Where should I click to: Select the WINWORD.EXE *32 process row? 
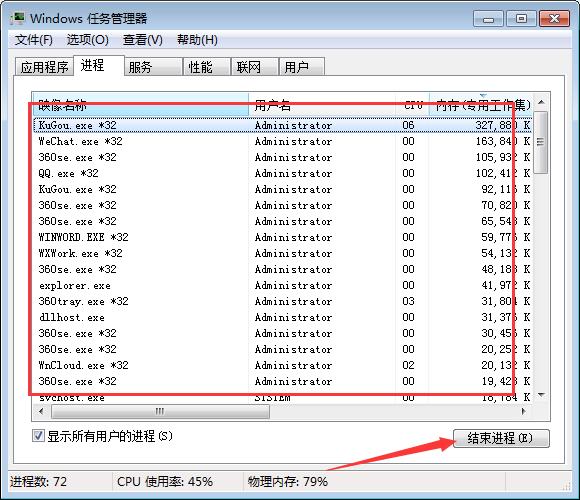(283, 237)
